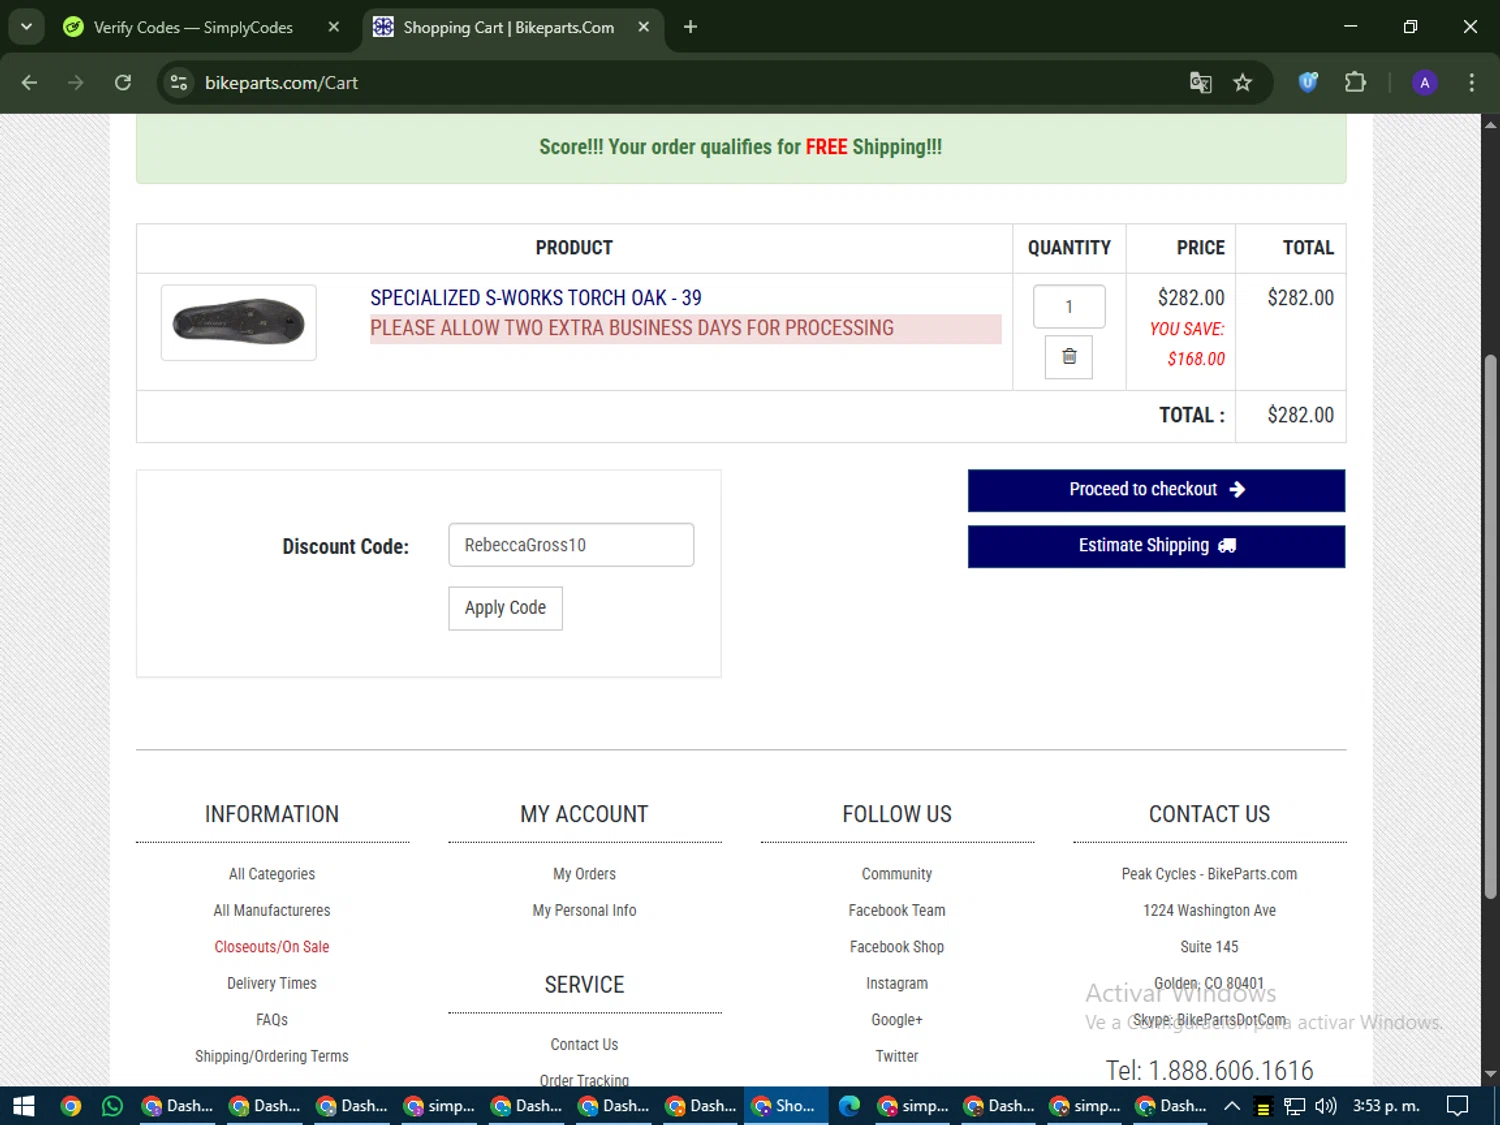Open the Chrome three-dot menu
Image resolution: width=1500 pixels, height=1125 pixels.
(1471, 83)
